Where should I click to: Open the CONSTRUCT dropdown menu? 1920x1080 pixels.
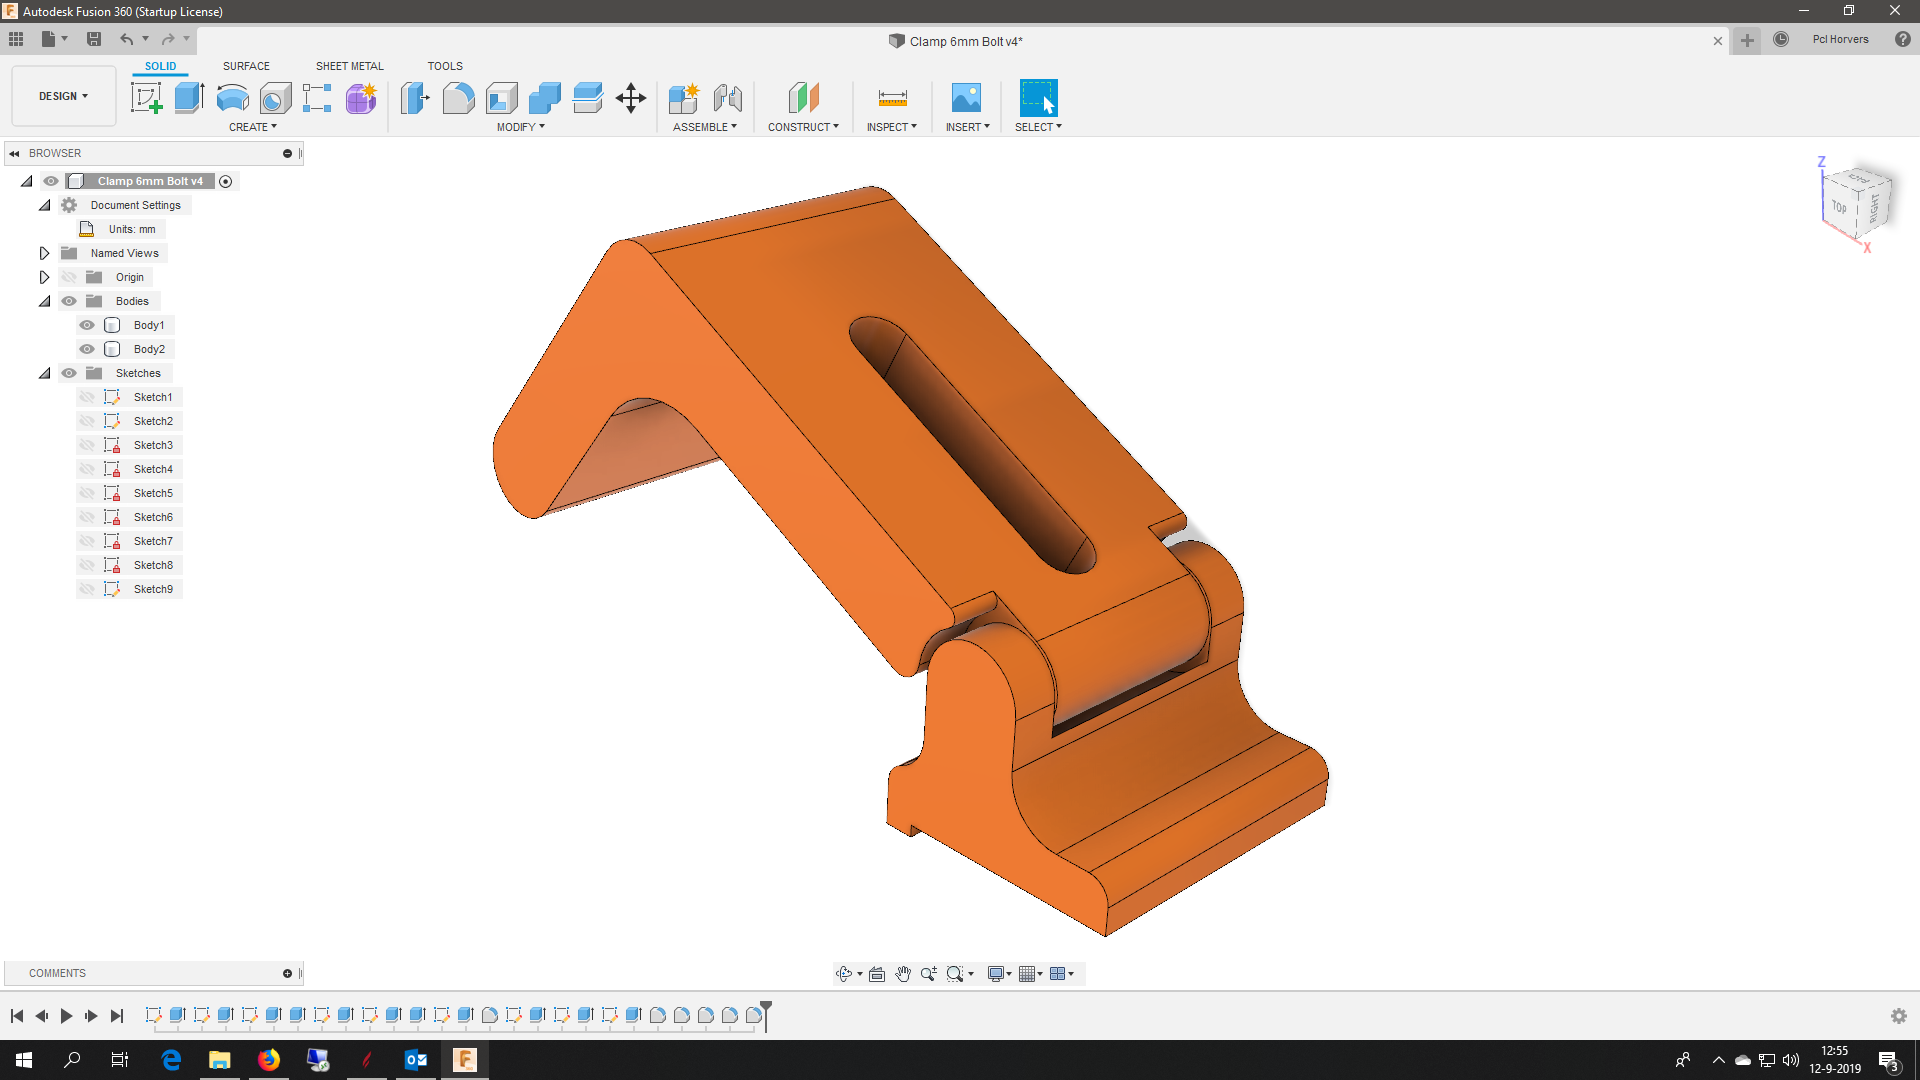click(803, 127)
